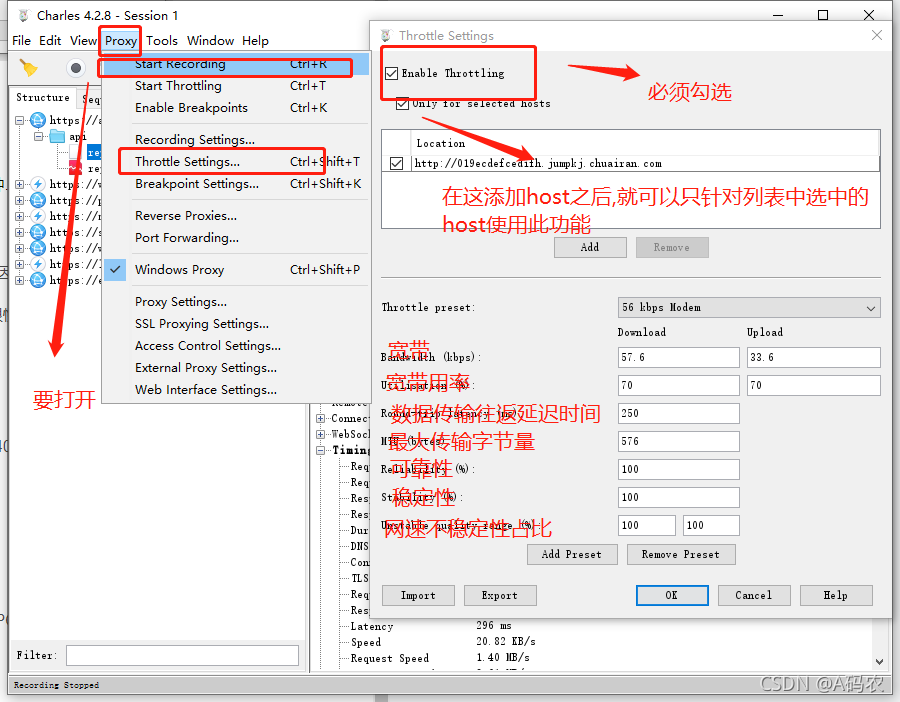Screen dimensions: 900x702
Task: Collapse the https://a host tree node
Action: click(x=20, y=121)
